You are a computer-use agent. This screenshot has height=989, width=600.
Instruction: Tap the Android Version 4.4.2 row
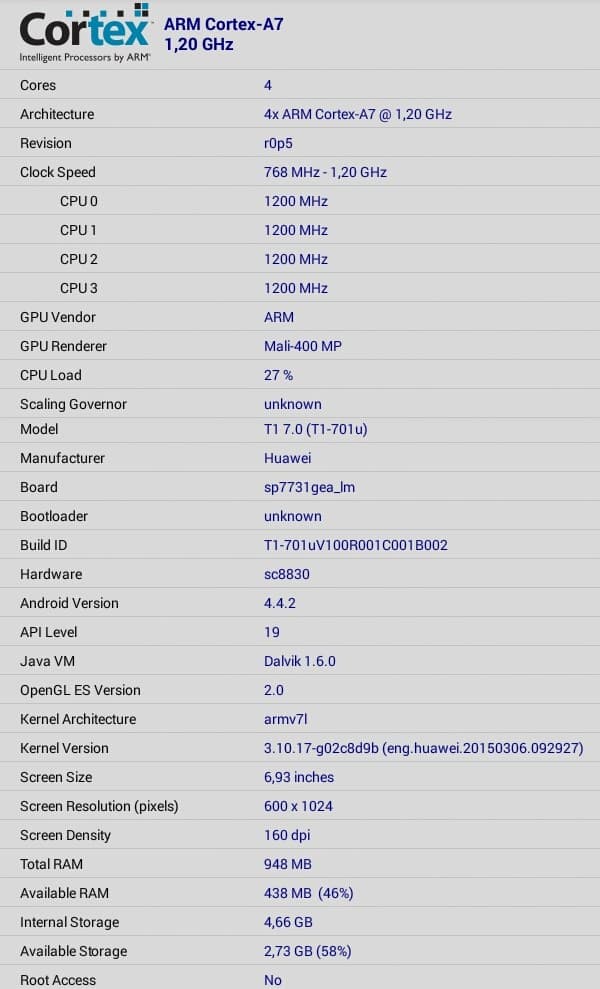click(x=300, y=604)
